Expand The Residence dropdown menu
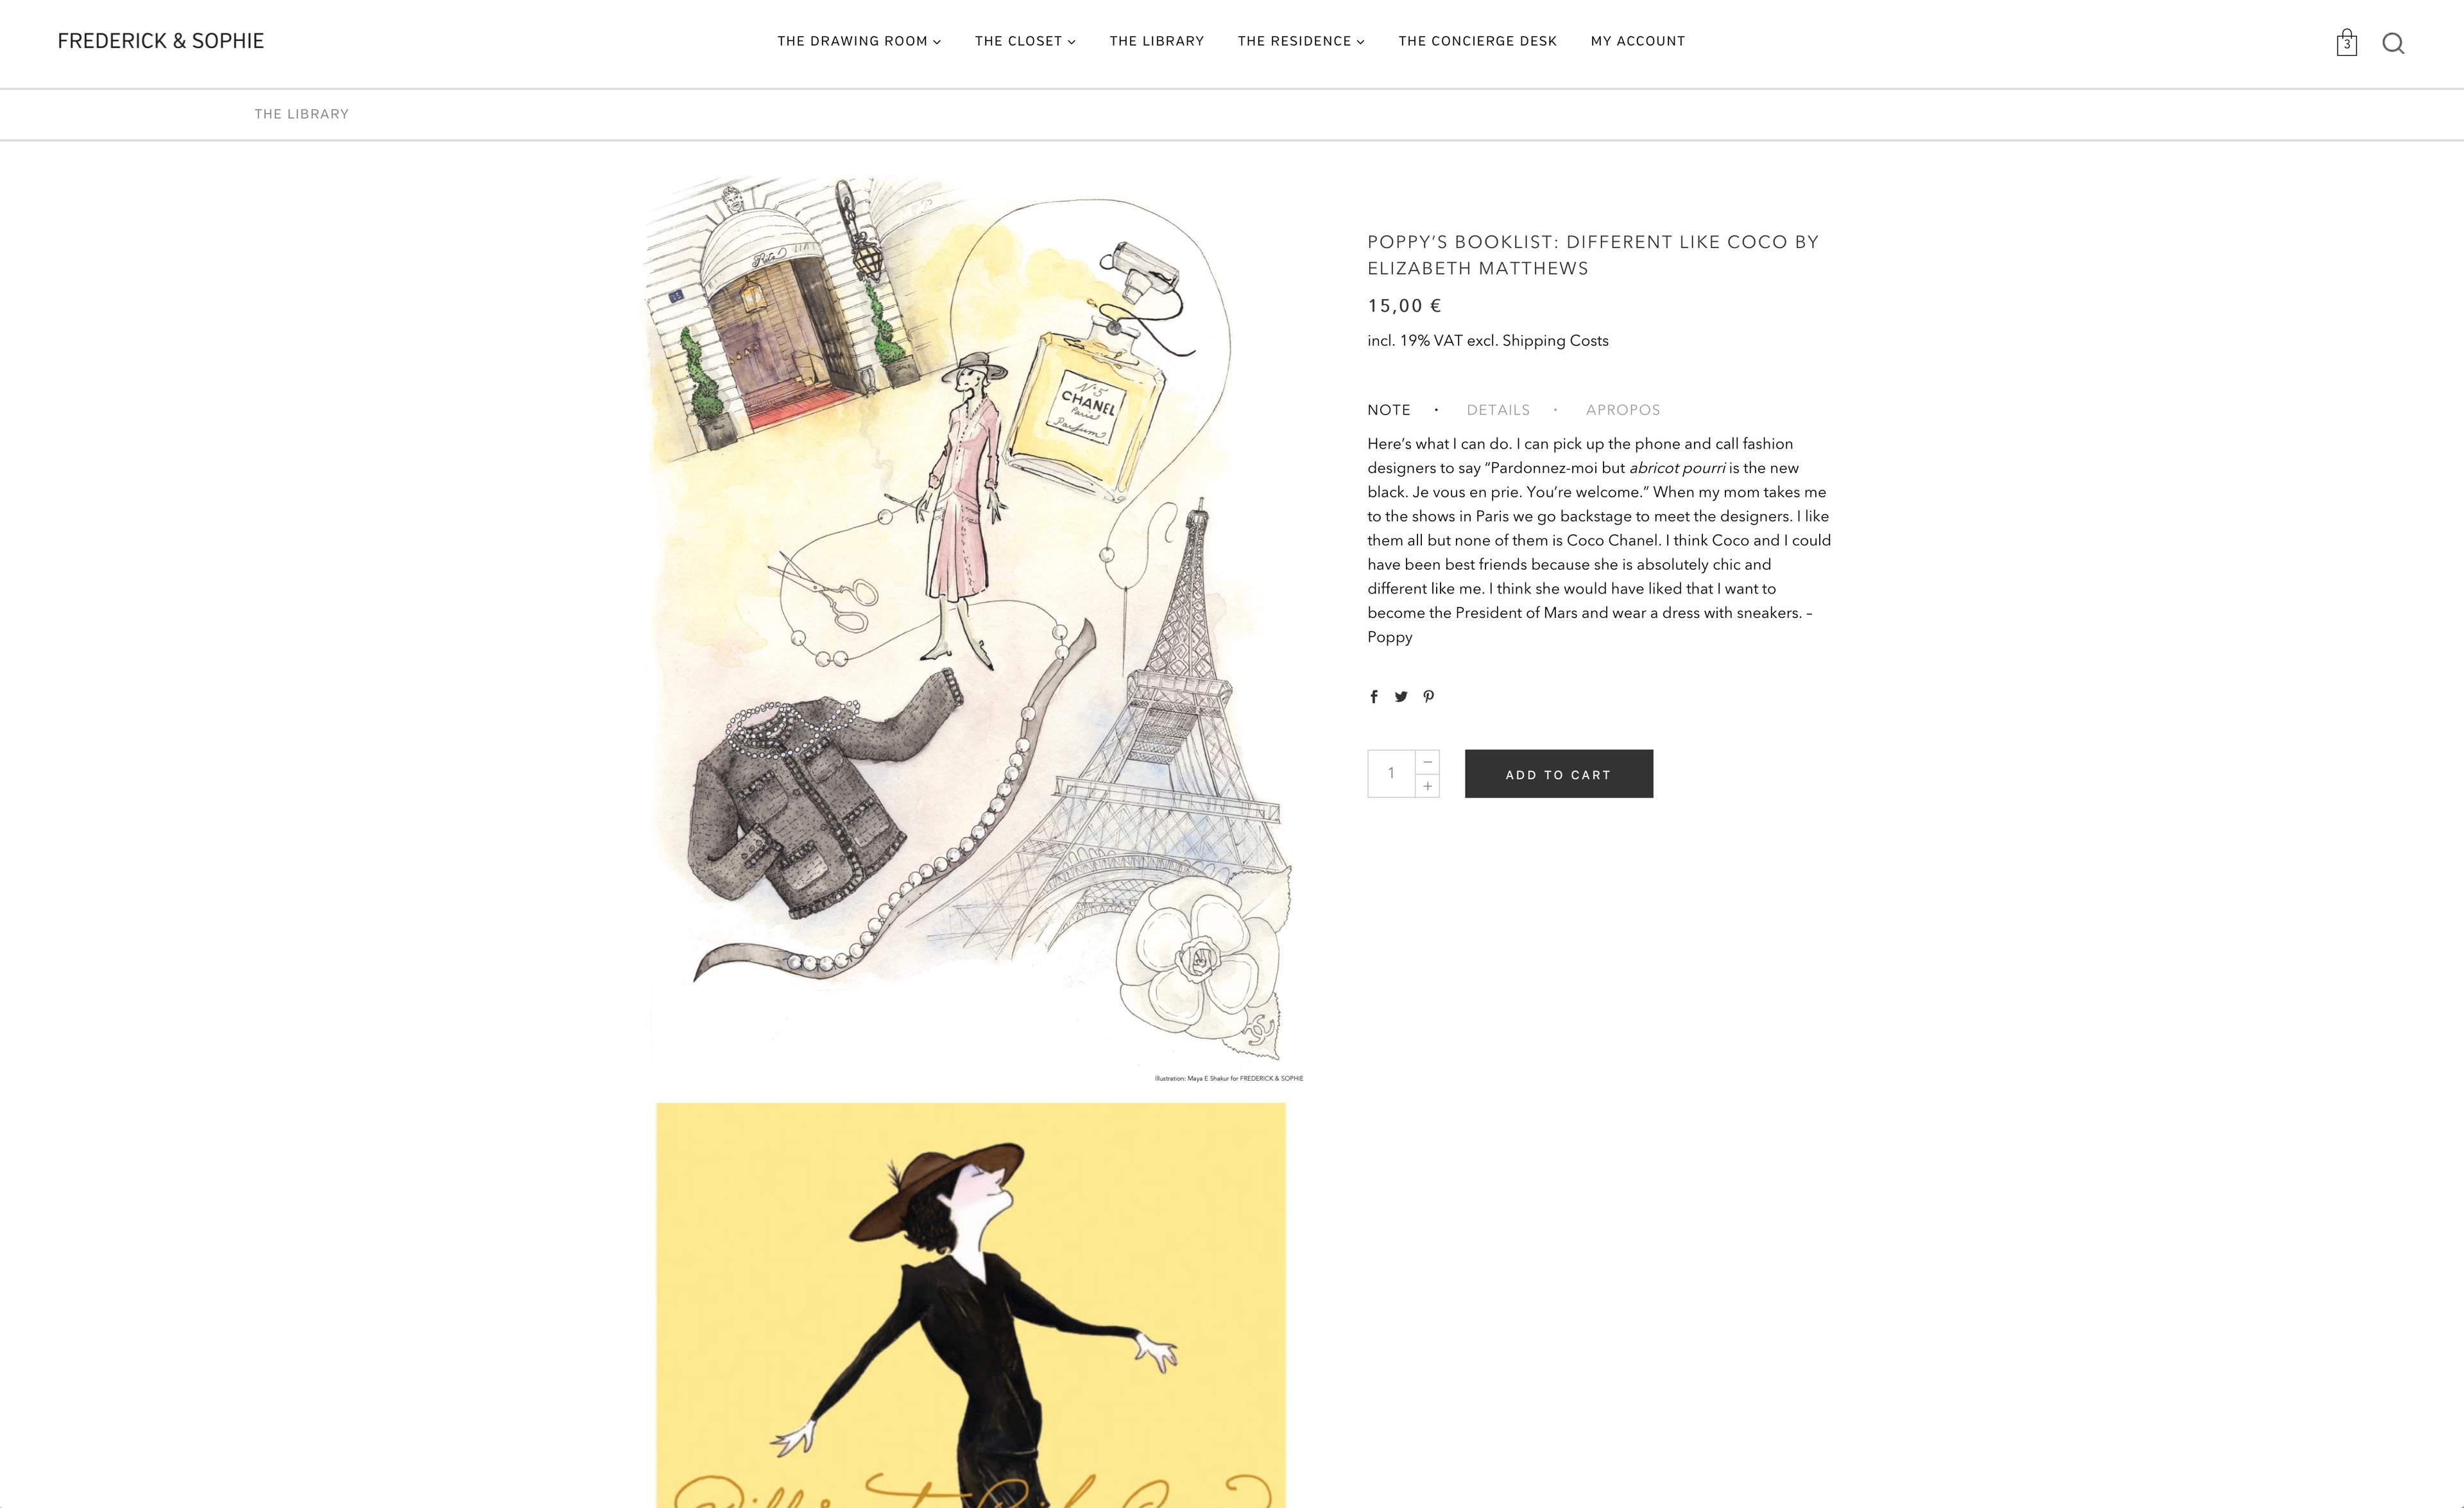This screenshot has height=1508, width=2464. (1301, 41)
